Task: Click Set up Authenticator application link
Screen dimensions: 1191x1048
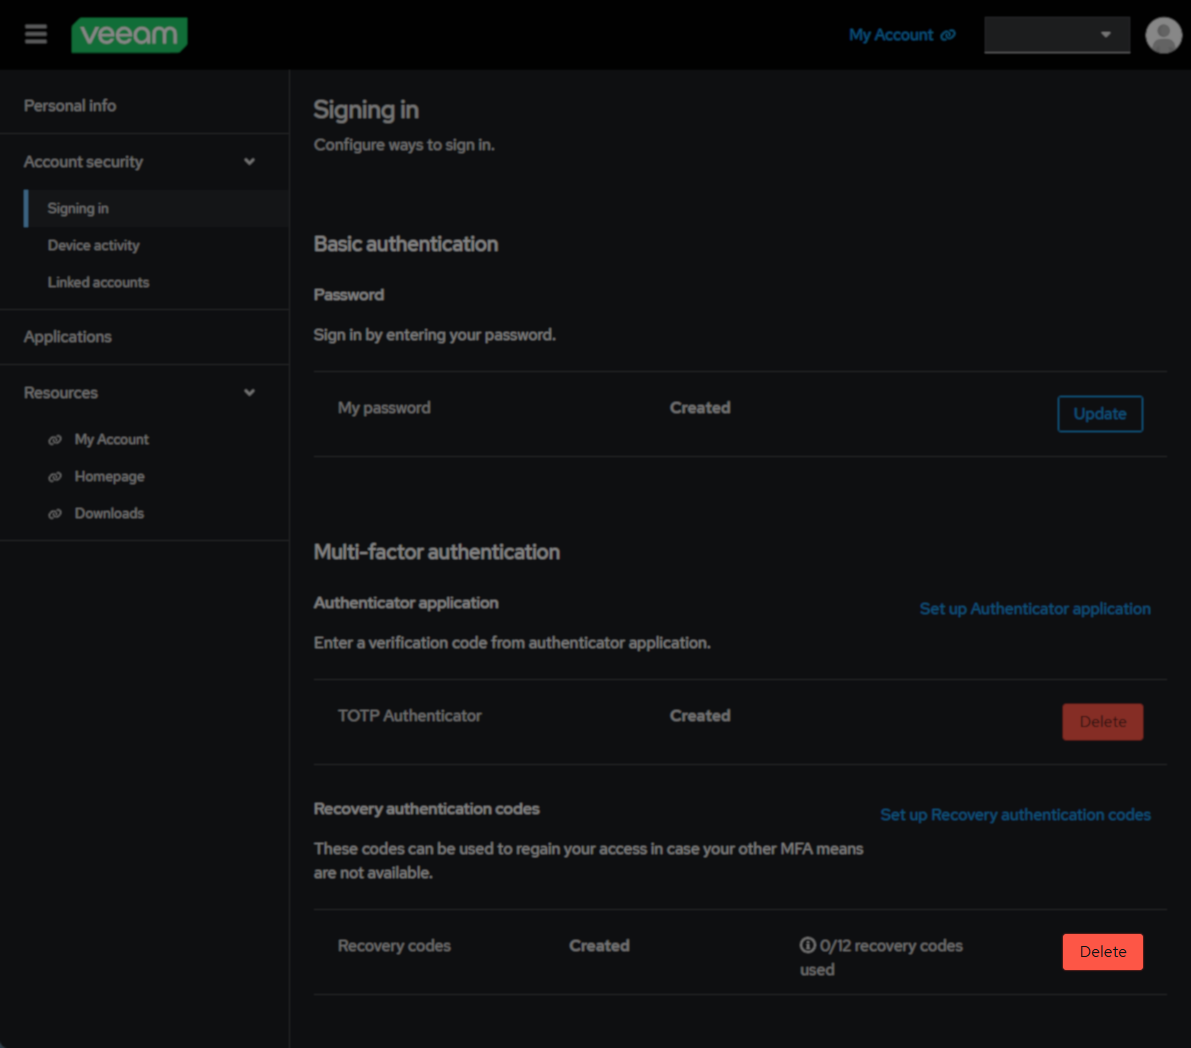Action: [x=1035, y=609]
